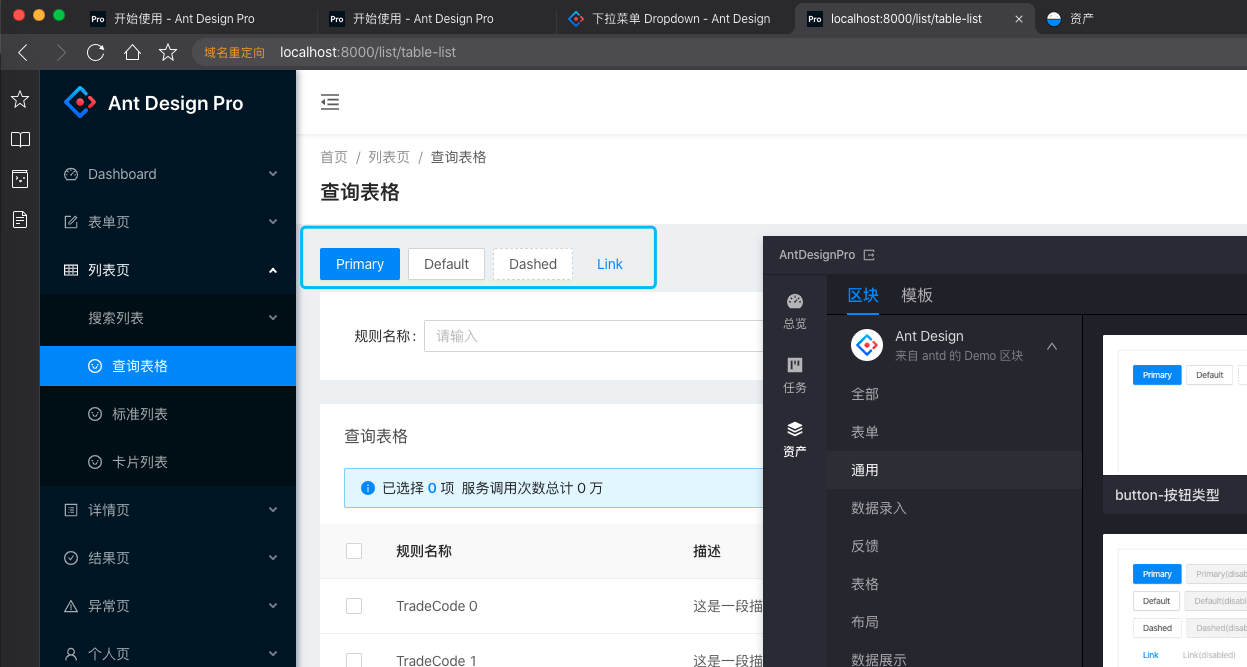Click the browser back arrow
Screen dimensions: 1247x667
click(x=23, y=52)
